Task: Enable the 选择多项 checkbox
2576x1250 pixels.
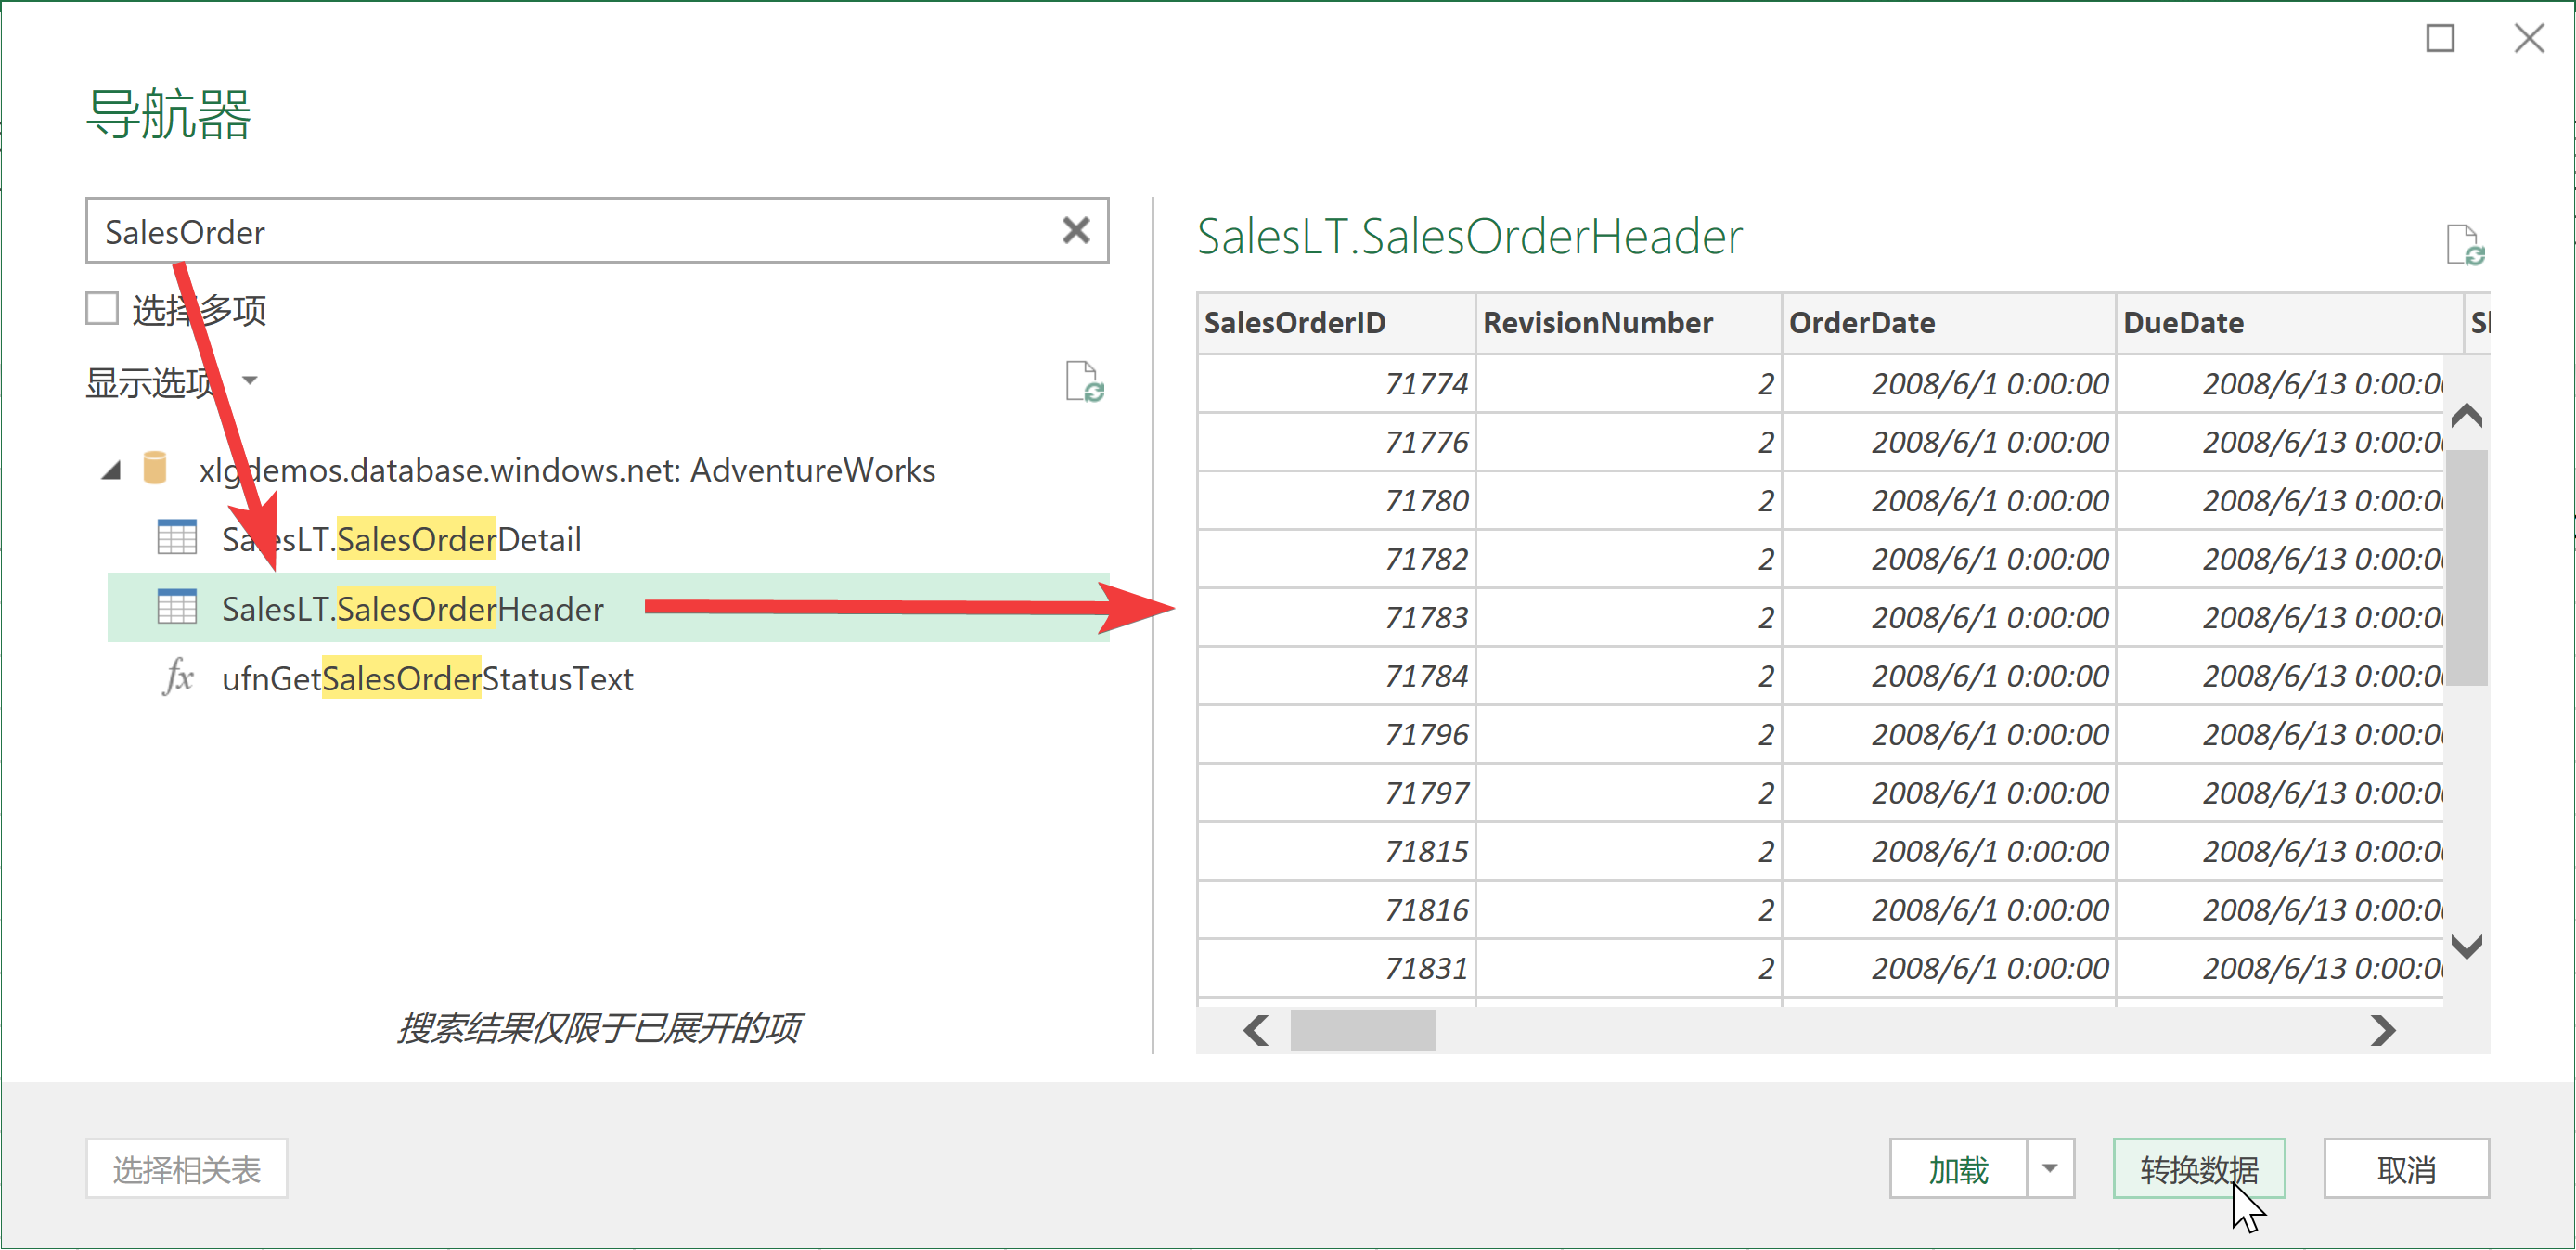Action: (x=102, y=309)
